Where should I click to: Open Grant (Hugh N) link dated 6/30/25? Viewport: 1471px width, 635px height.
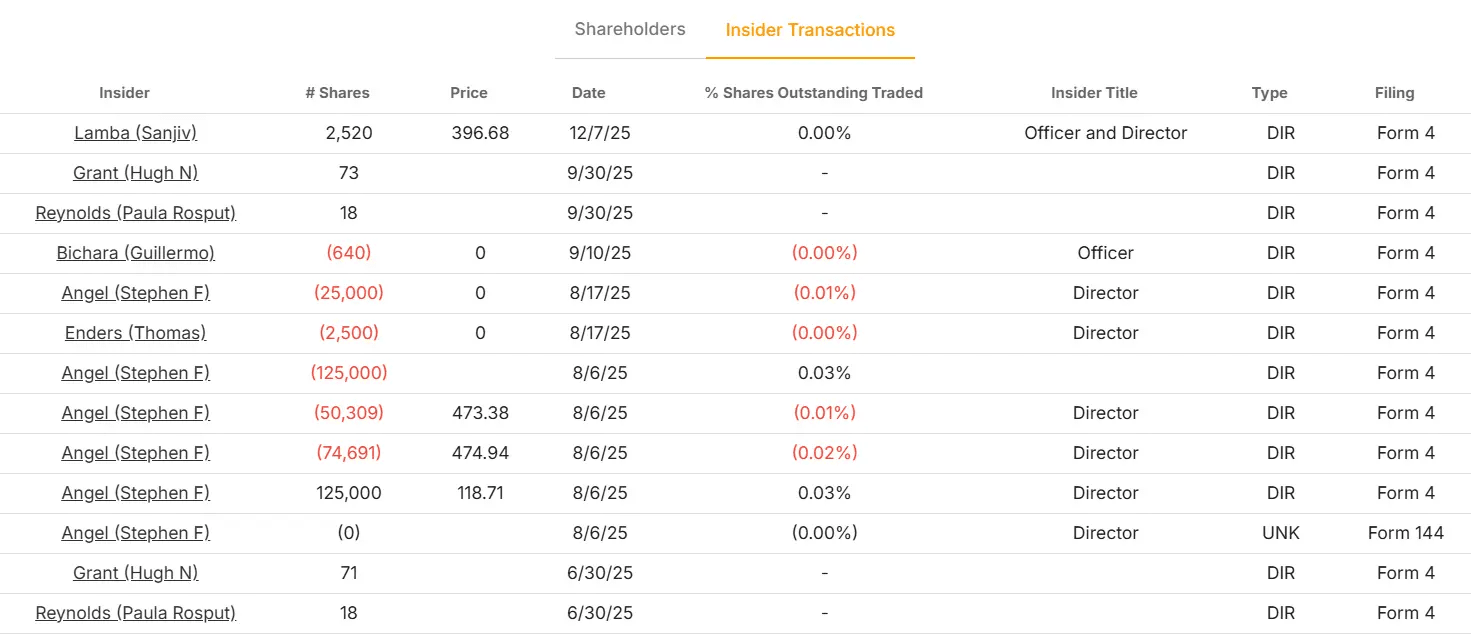pyautogui.click(x=135, y=573)
